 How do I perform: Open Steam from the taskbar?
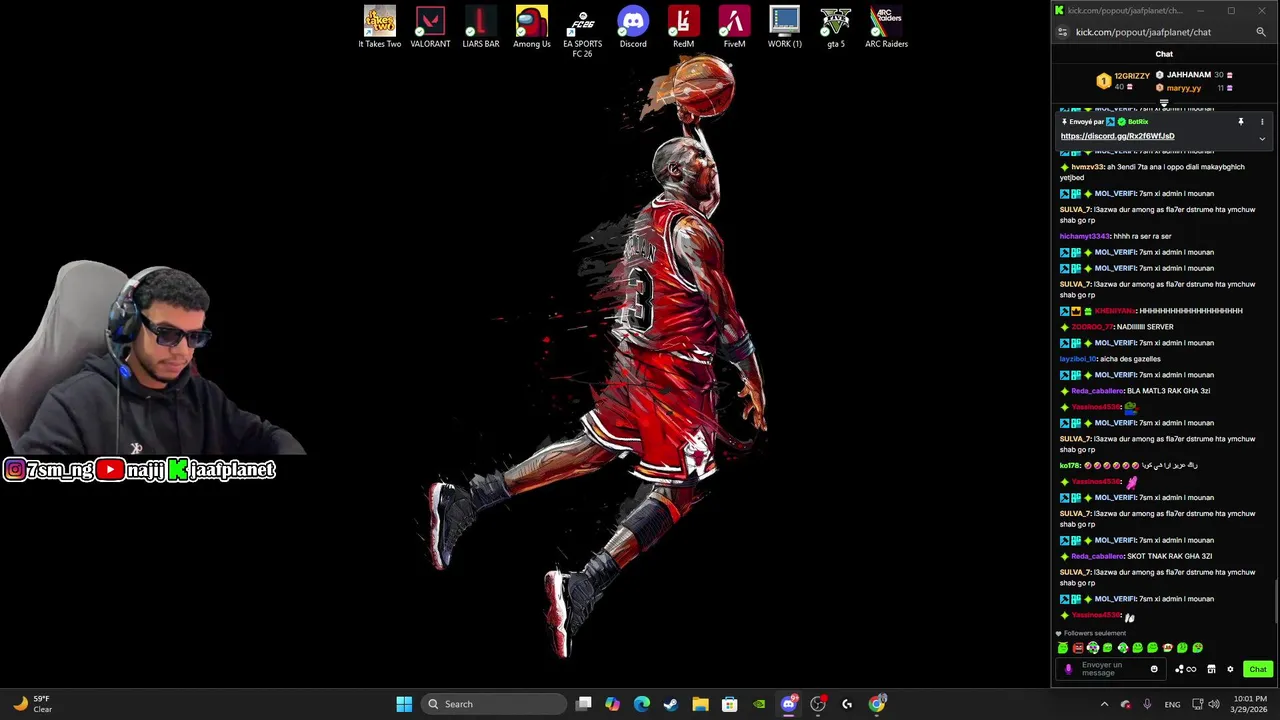[x=671, y=704]
